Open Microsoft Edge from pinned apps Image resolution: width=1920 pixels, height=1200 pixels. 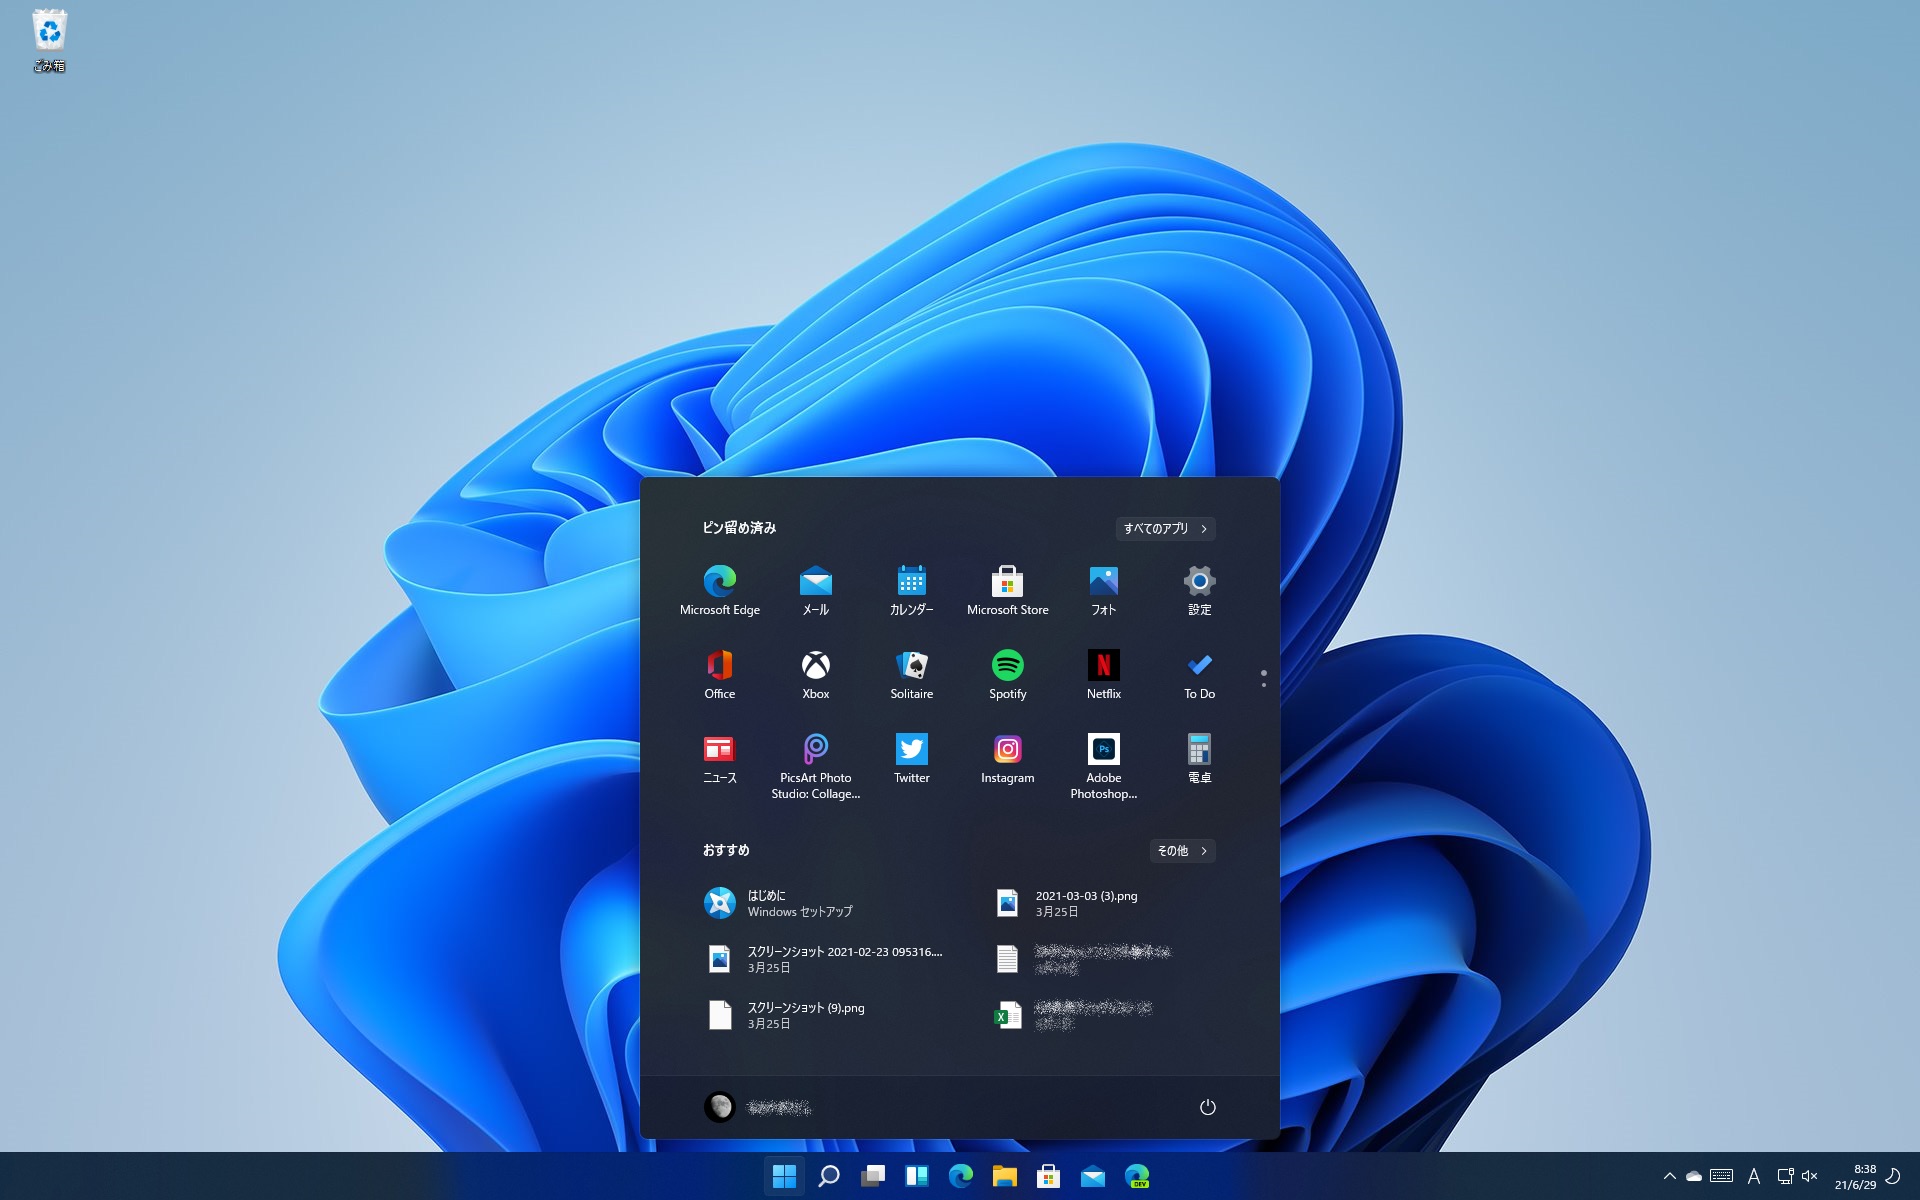(719, 590)
